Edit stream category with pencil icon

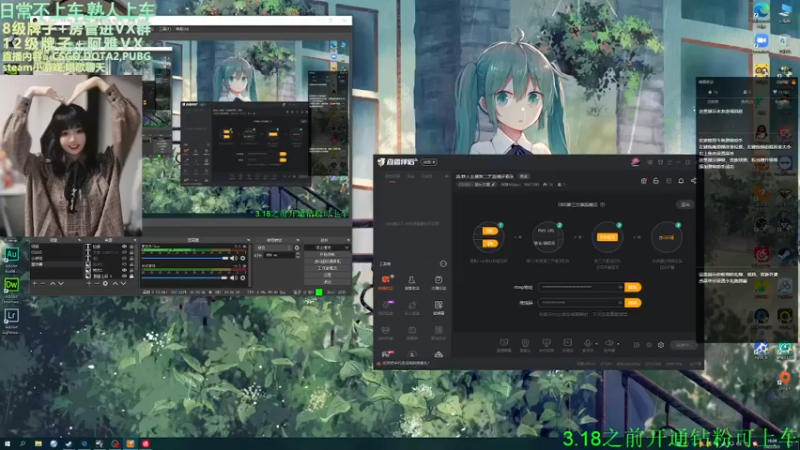coord(493,185)
